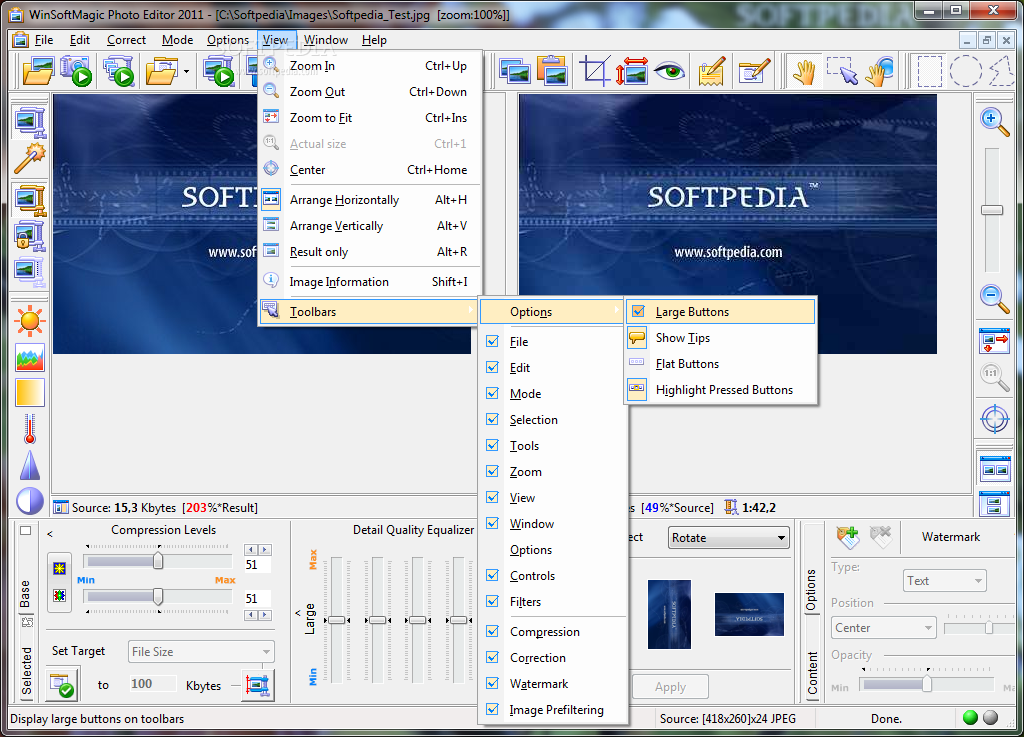Screen dimensions: 1024x737
Task: Open the File Size target dropdown
Action: click(201, 651)
